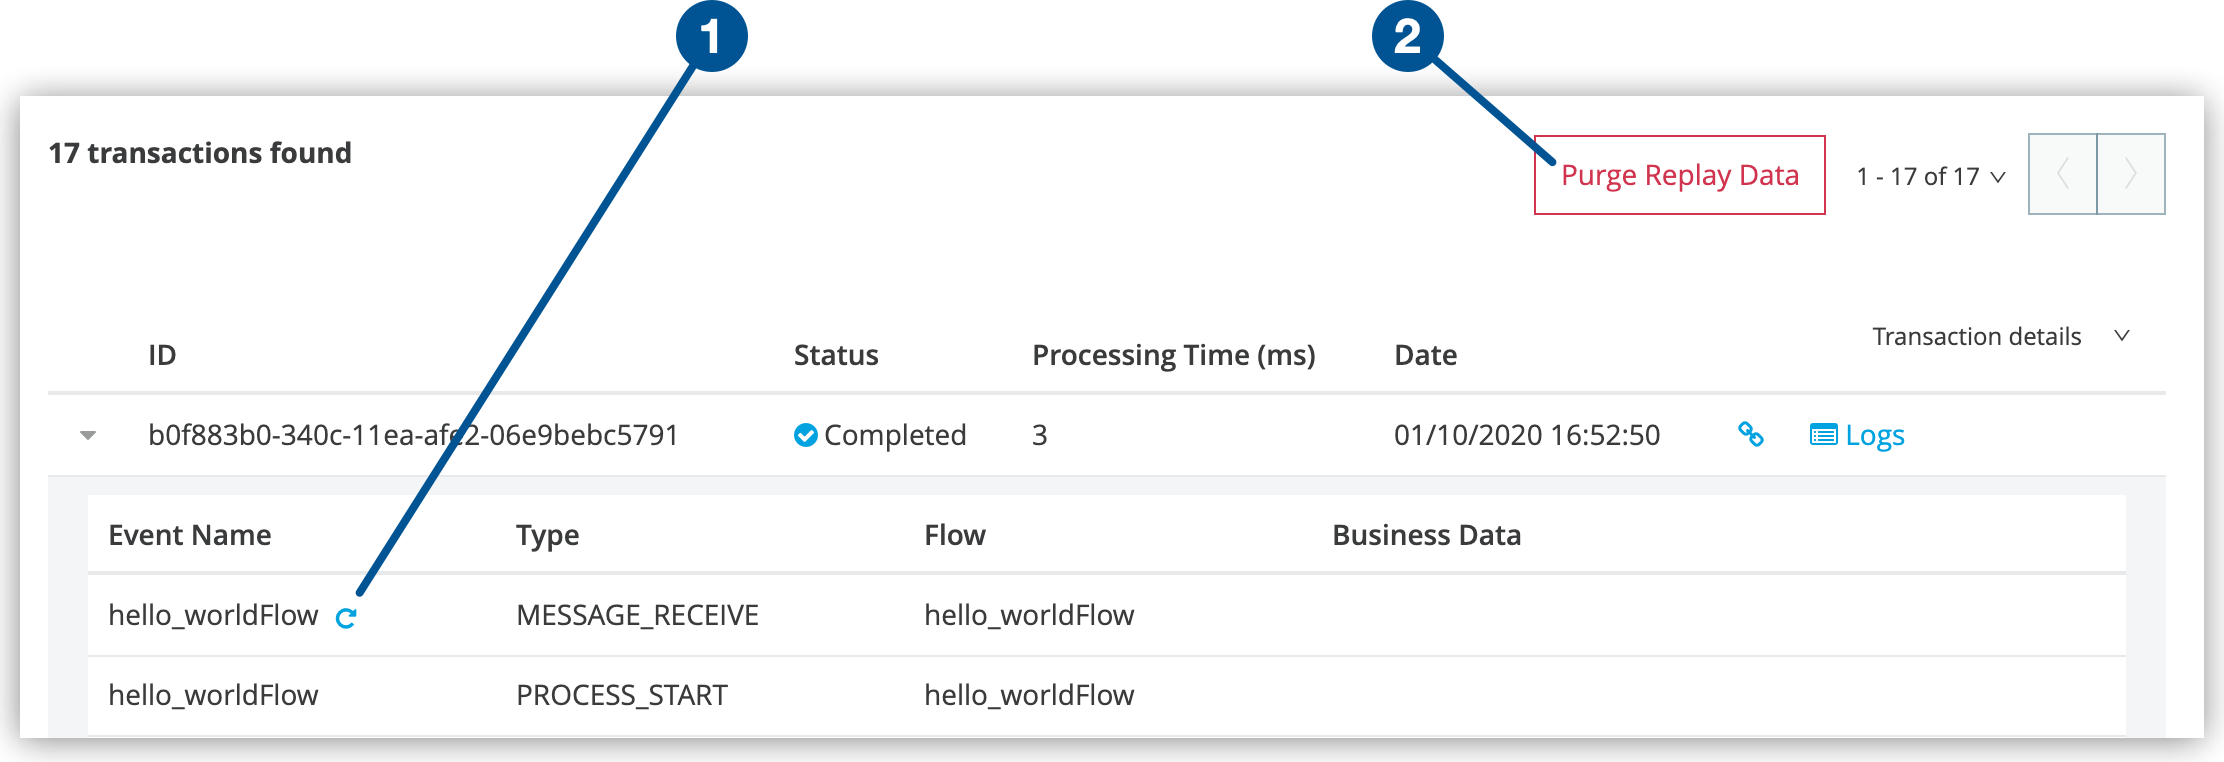This screenshot has width=2224, height=762.
Task: Open the 1 - 17 of 17 pagination dropdown
Action: point(1930,177)
